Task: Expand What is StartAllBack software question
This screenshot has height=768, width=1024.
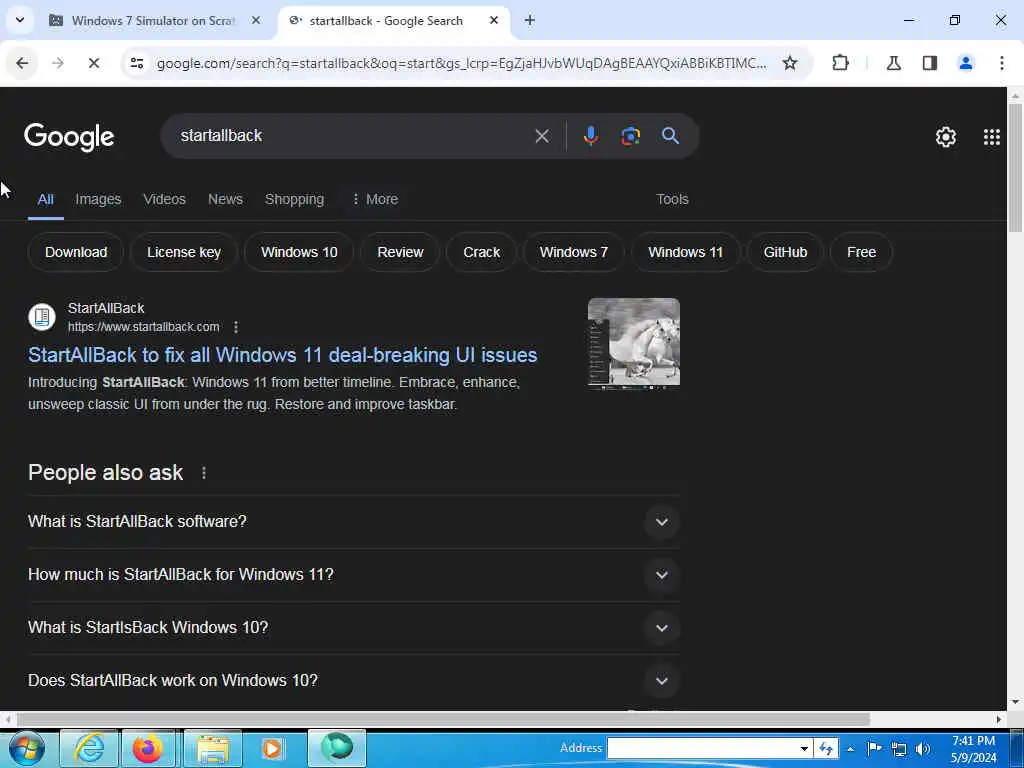Action: pyautogui.click(x=353, y=521)
